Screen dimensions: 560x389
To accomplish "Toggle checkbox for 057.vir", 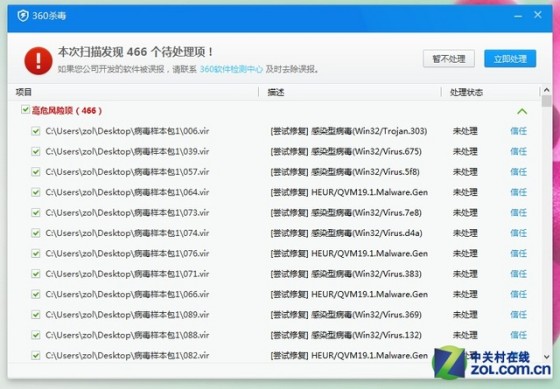I will coord(36,172).
